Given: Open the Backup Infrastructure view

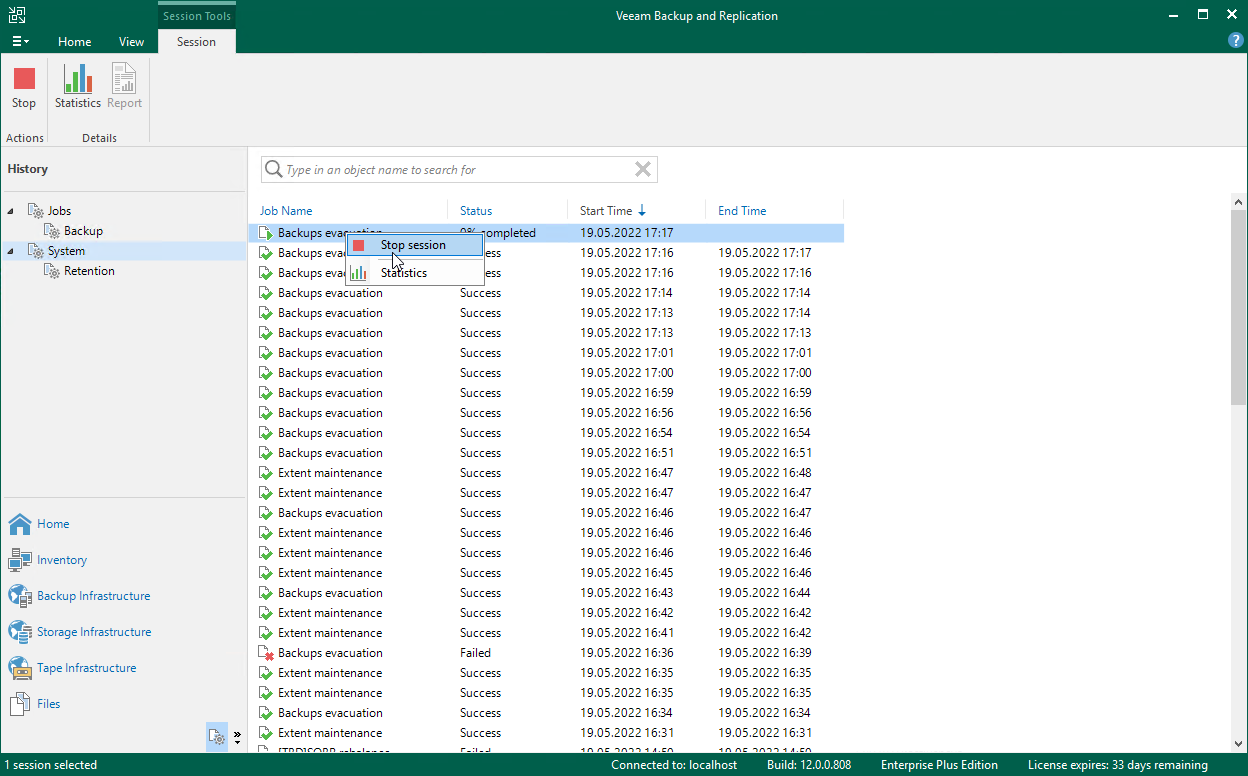Looking at the screenshot, I should click(93, 596).
